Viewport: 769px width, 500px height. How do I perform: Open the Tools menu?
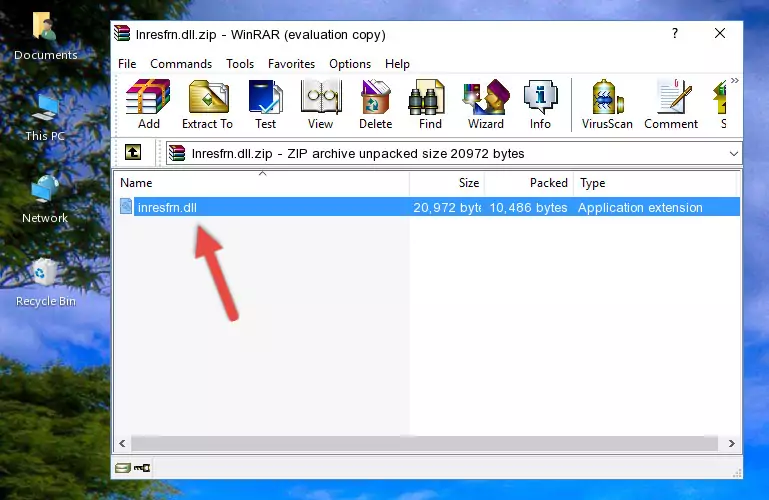[x=240, y=64]
